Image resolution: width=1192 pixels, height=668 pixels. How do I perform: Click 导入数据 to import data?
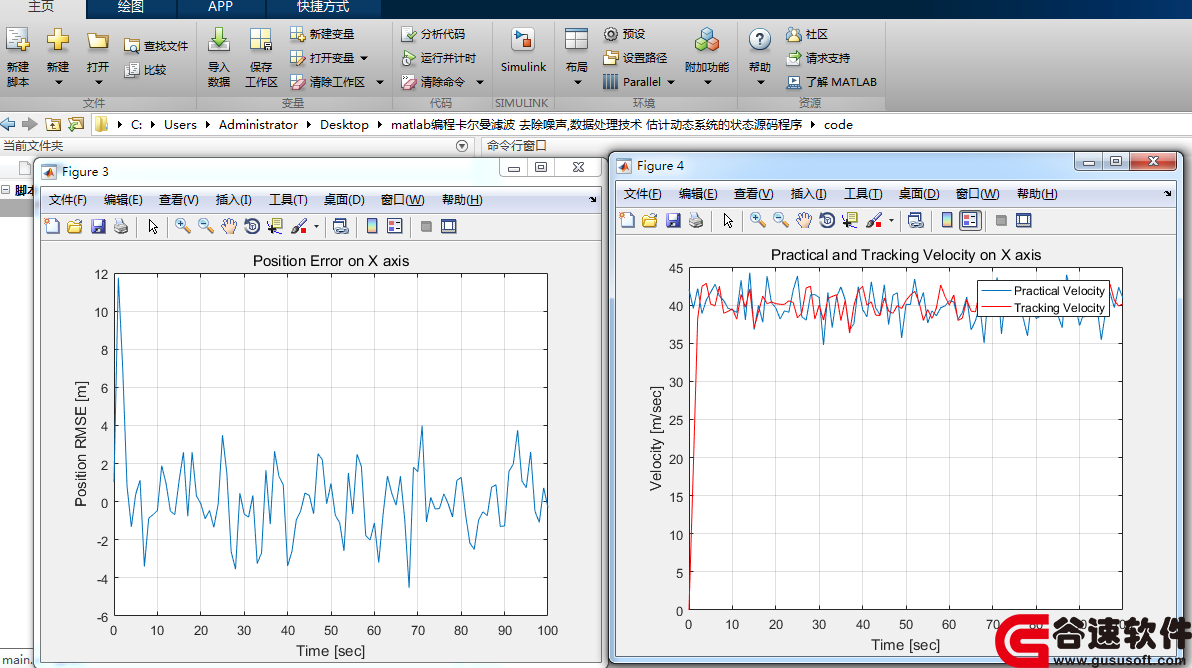pos(219,59)
